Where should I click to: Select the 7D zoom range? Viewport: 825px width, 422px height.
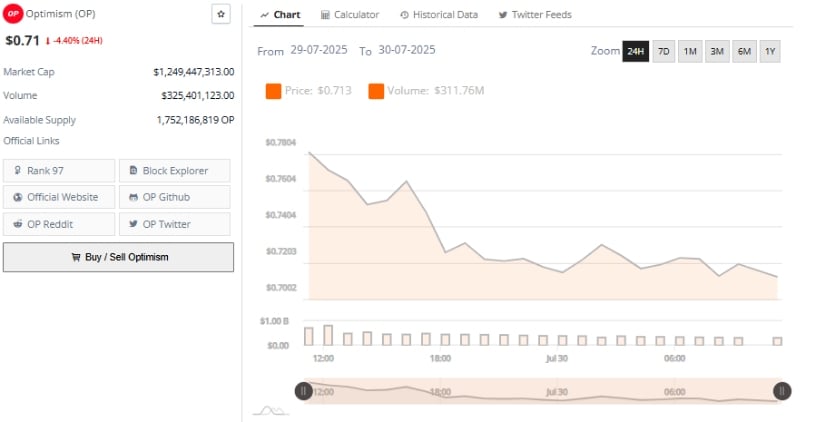click(x=664, y=51)
